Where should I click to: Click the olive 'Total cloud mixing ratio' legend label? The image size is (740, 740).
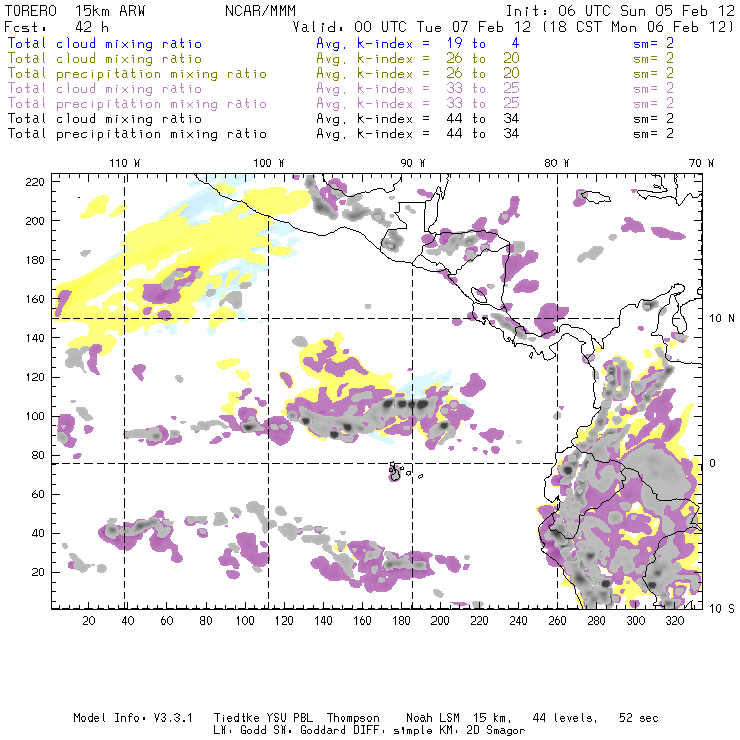point(105,59)
